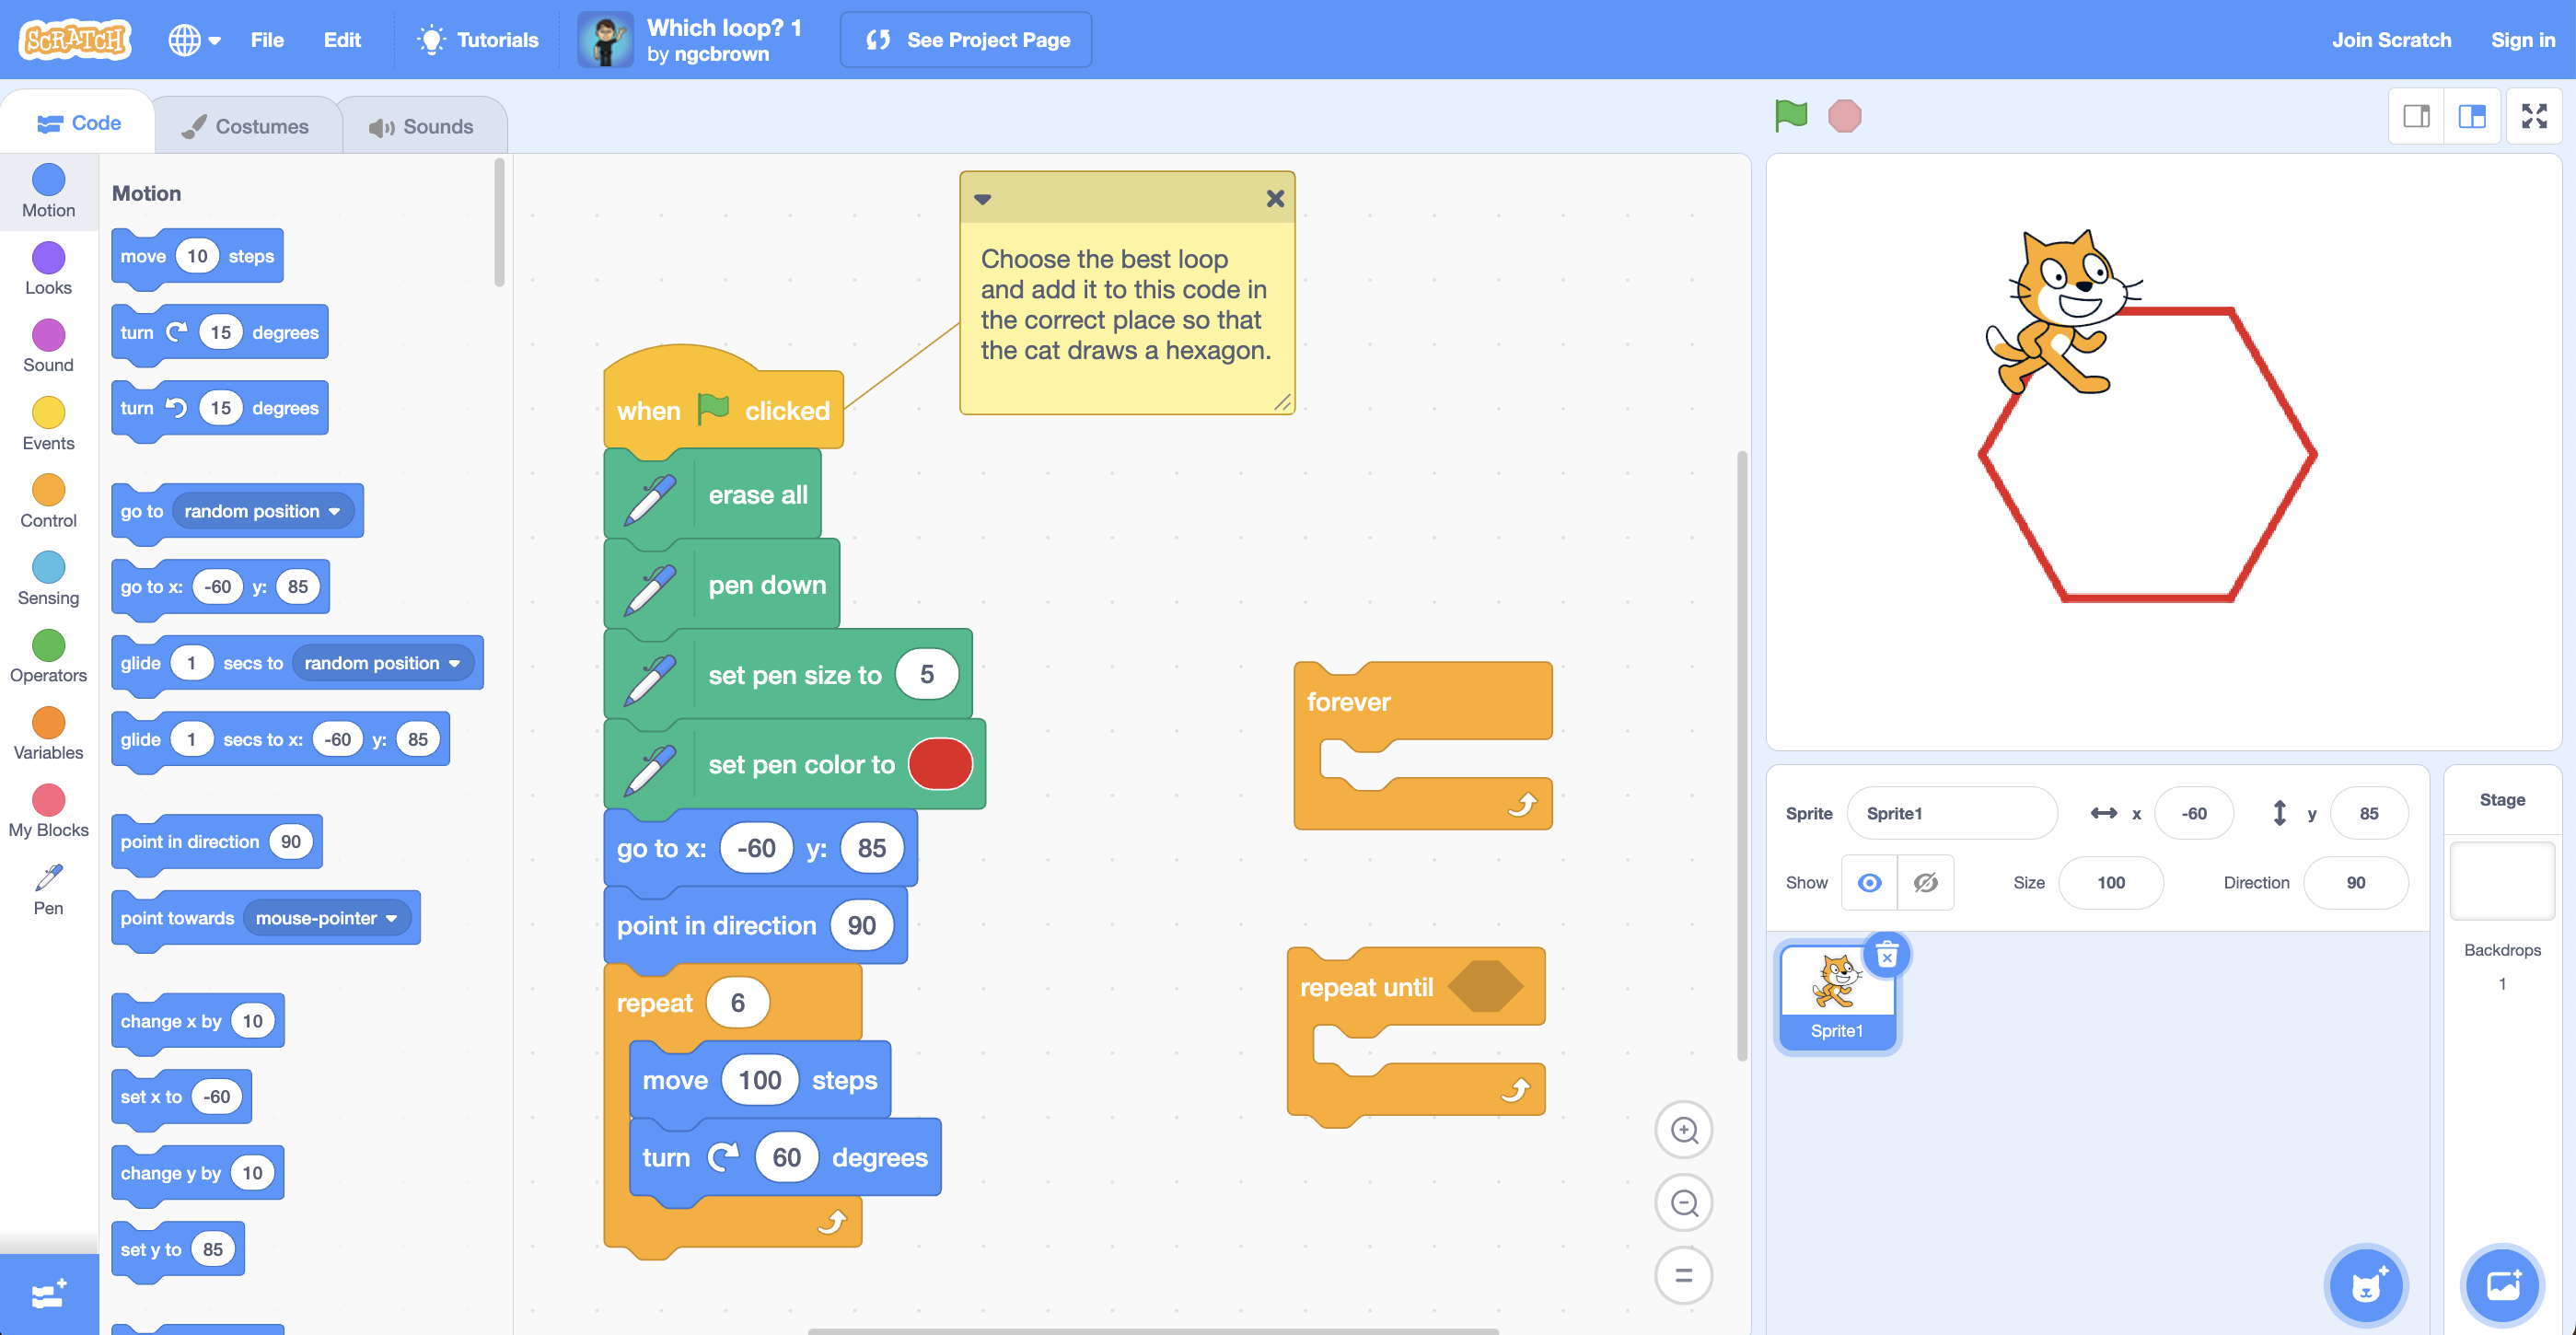Select the Events block category
The height and width of the screenshot is (1335, 2576).
(x=48, y=424)
